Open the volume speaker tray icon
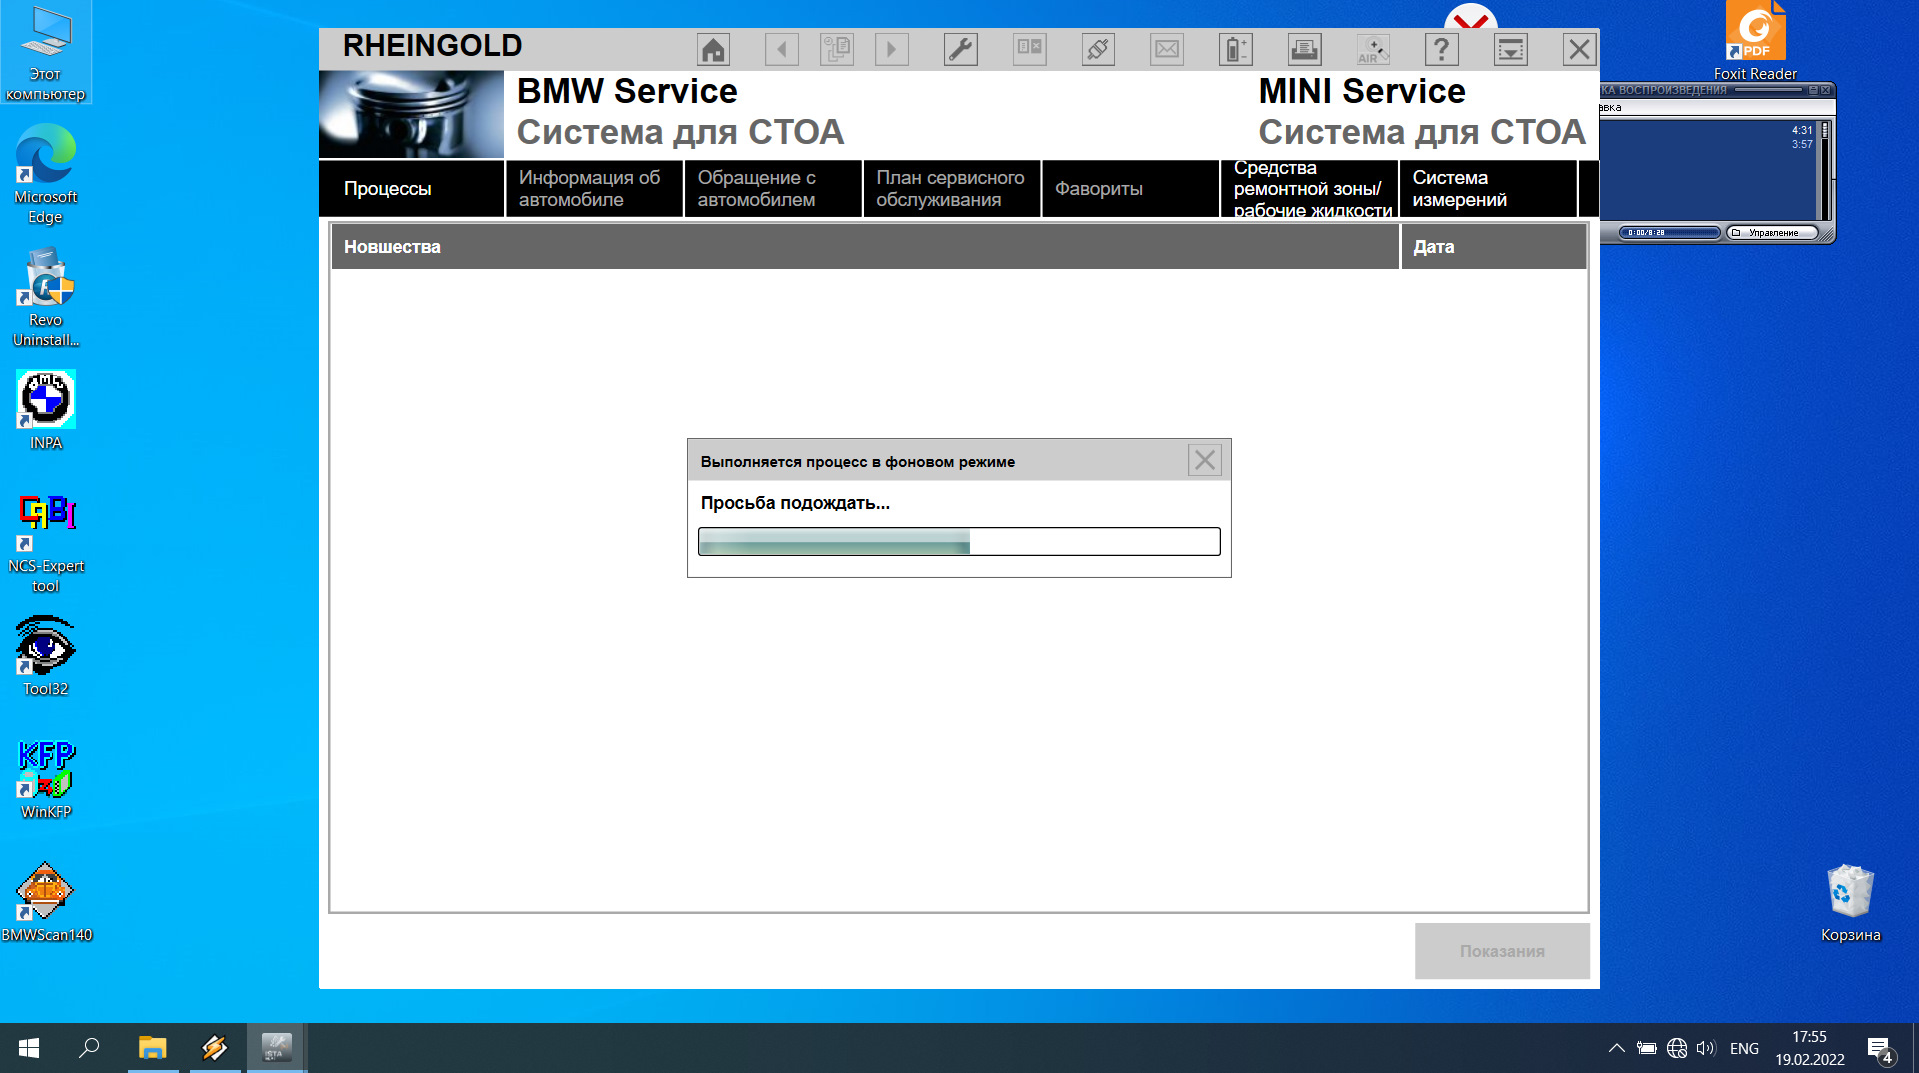 pos(1706,1048)
